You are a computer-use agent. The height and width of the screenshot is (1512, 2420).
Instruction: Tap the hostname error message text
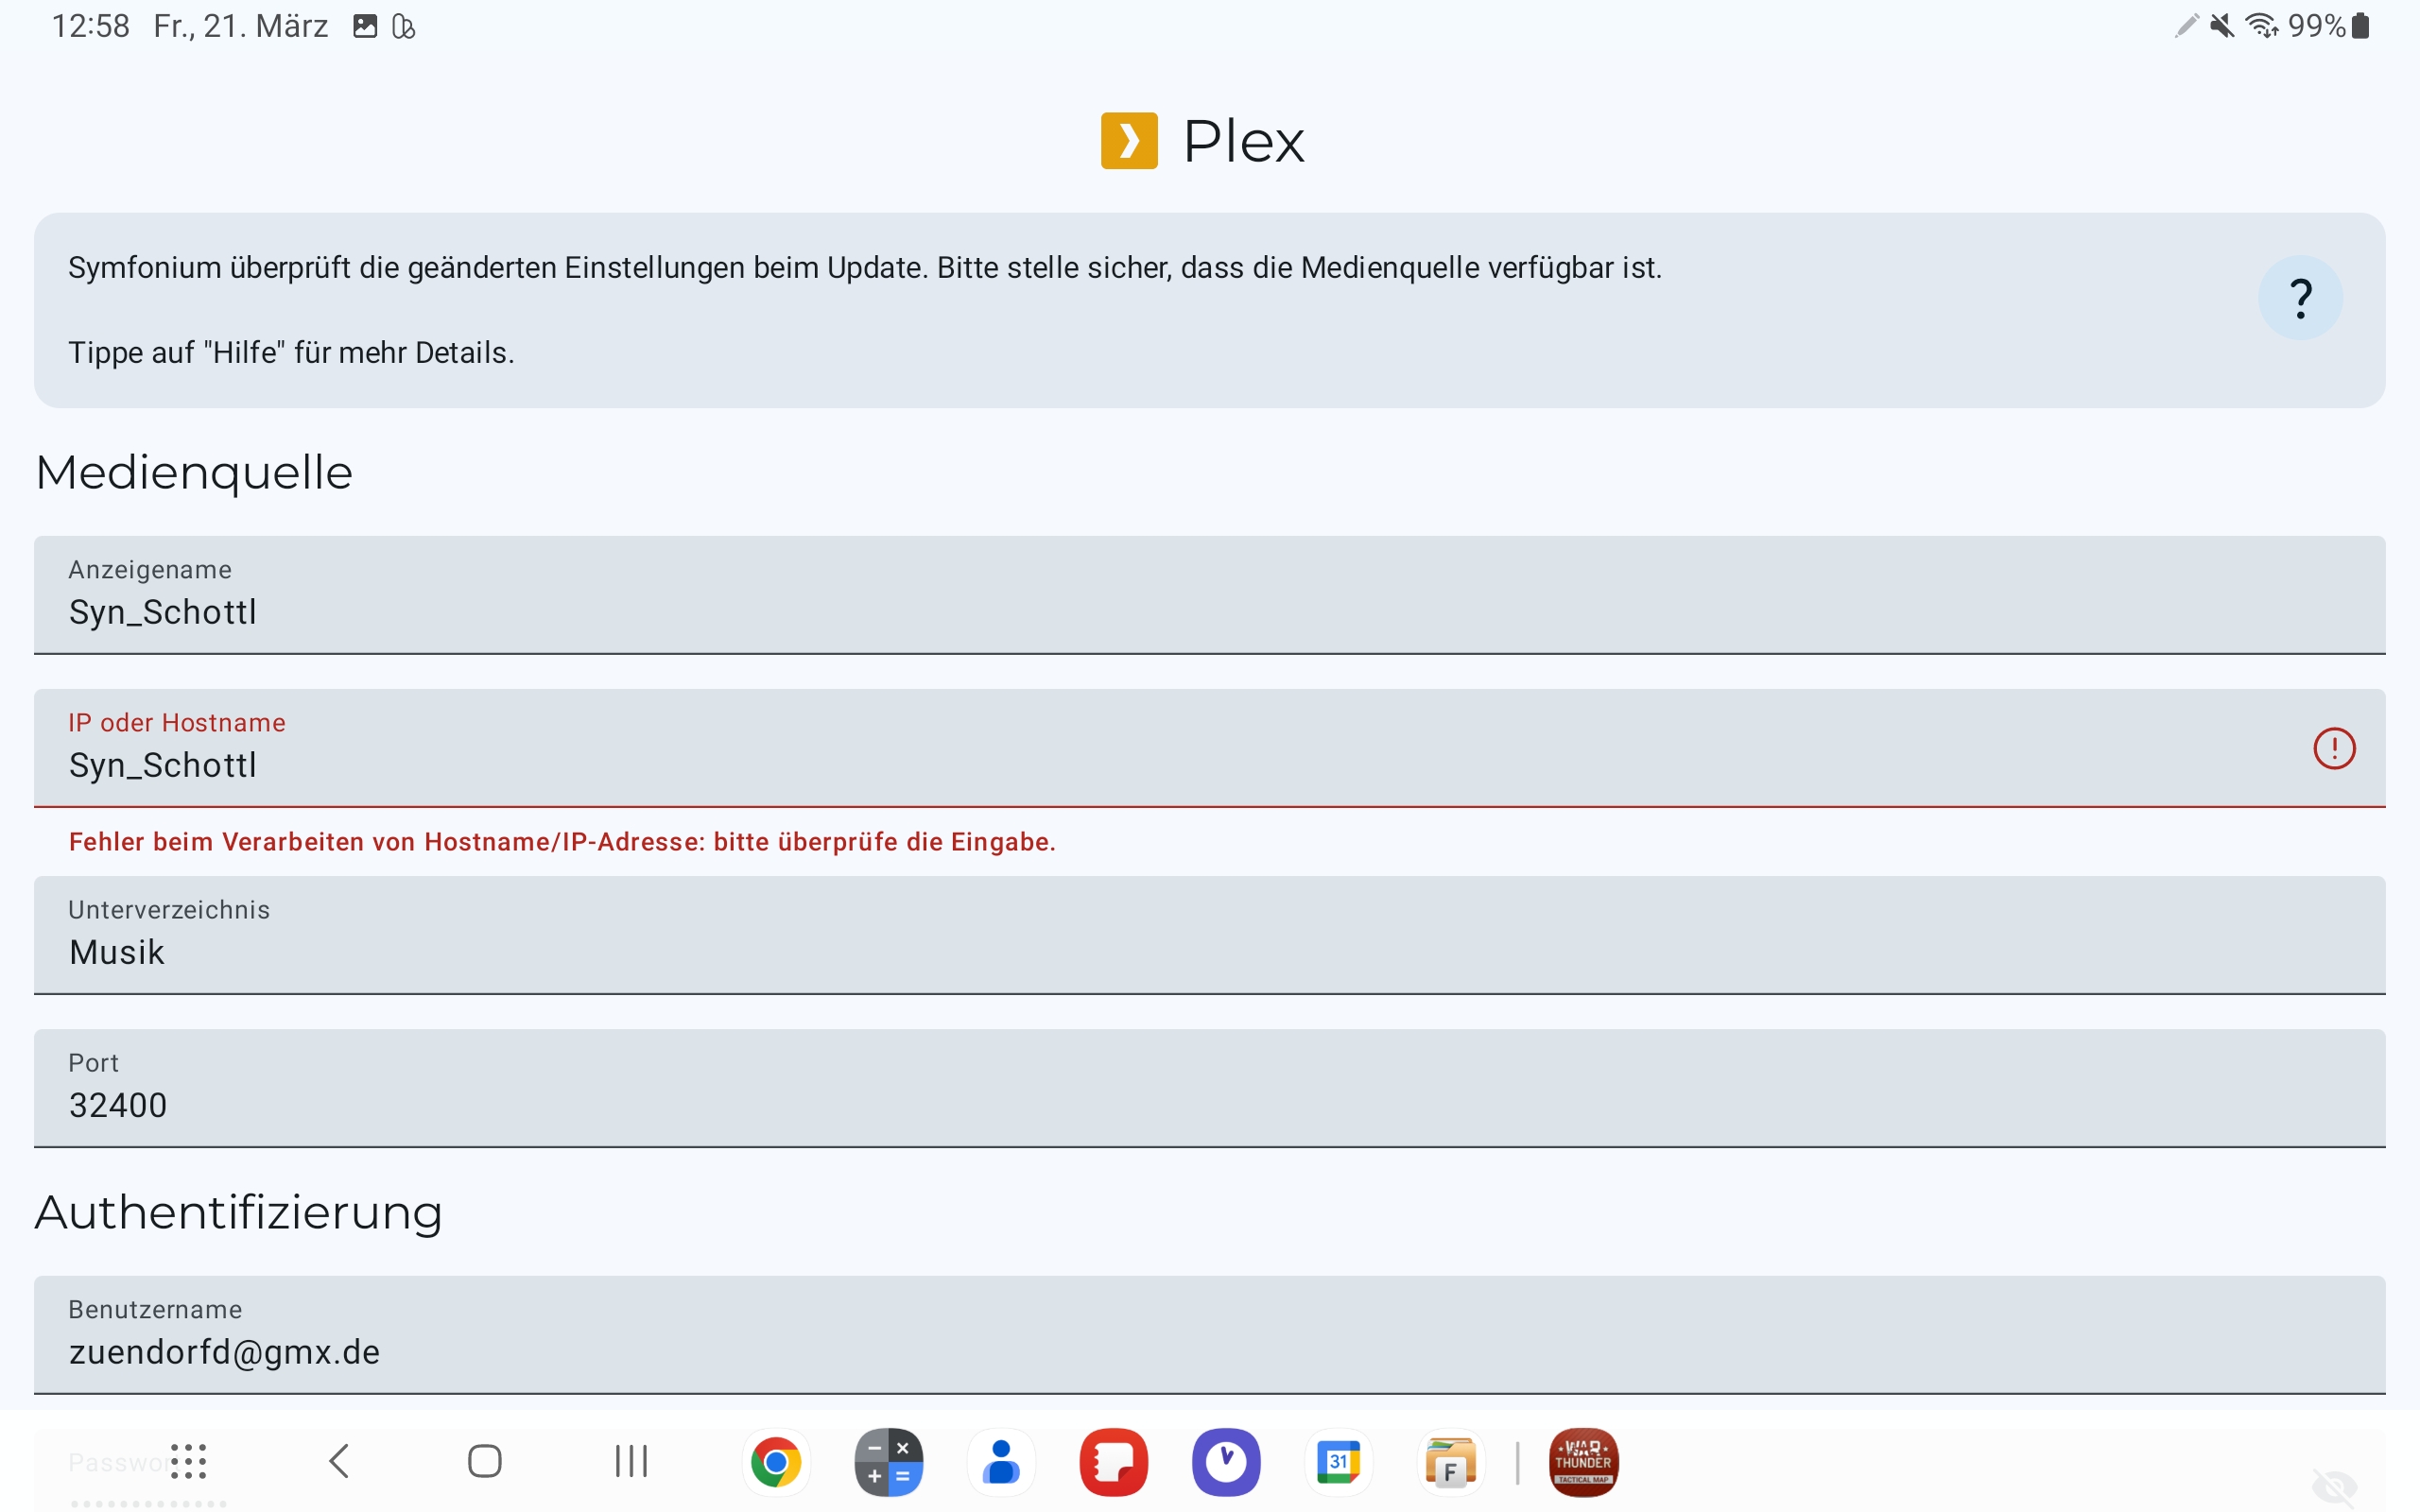tap(562, 842)
